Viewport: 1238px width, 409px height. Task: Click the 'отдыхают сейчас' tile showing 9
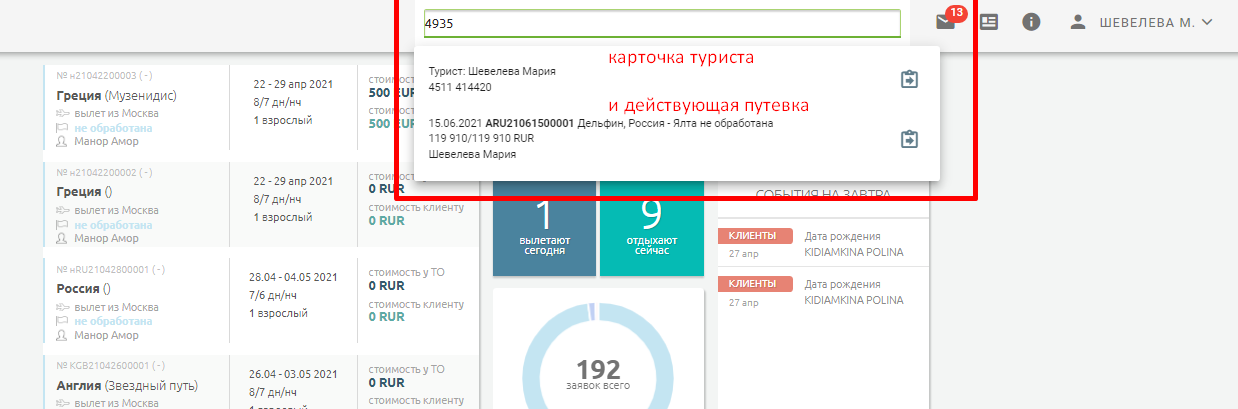point(652,227)
